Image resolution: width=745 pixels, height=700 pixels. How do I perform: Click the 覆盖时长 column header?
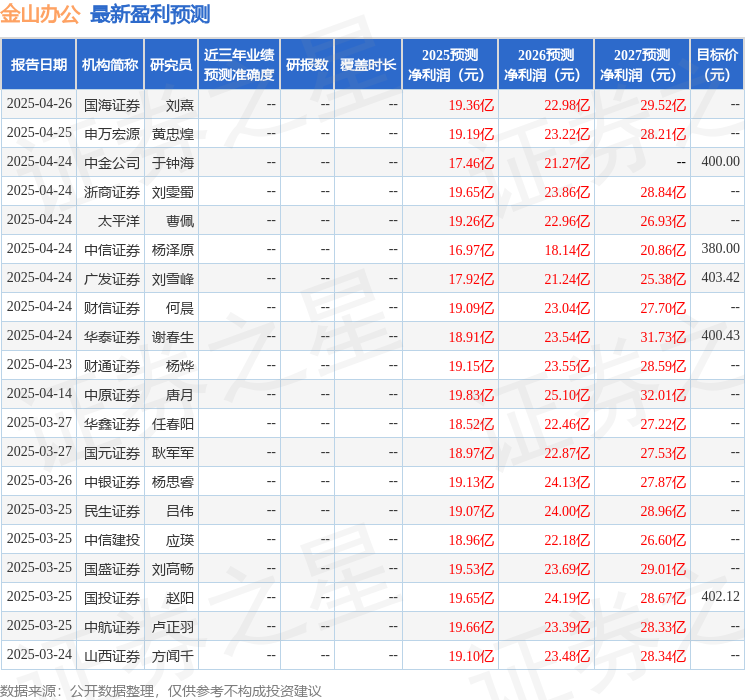coord(368,65)
